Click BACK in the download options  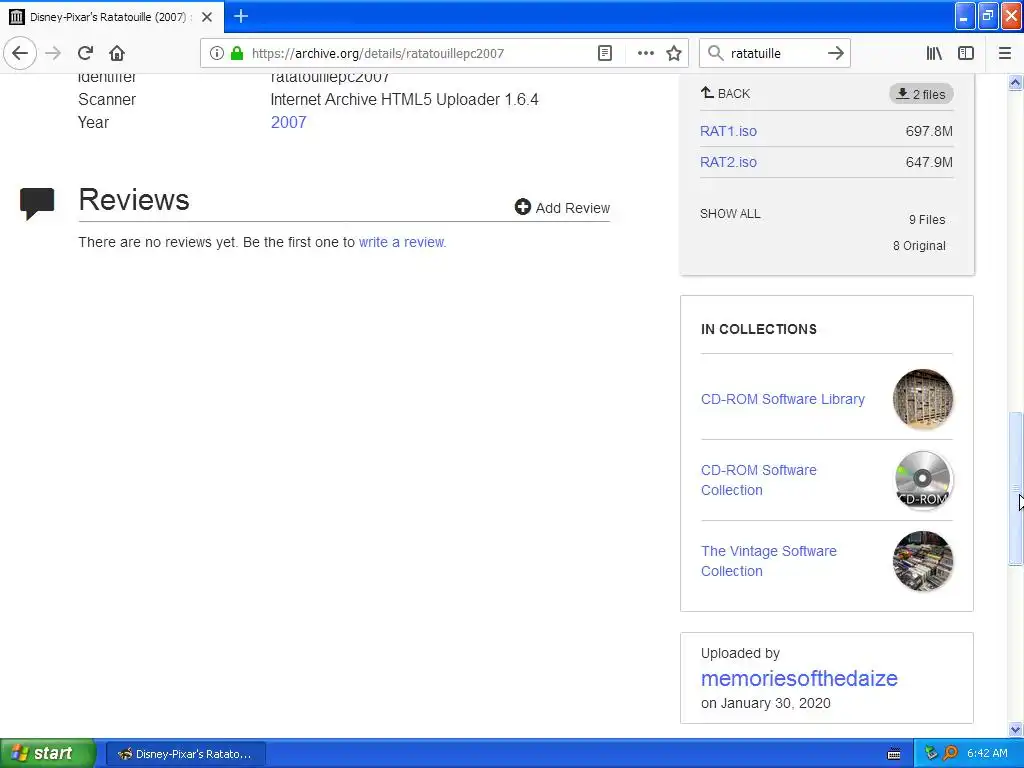click(726, 93)
